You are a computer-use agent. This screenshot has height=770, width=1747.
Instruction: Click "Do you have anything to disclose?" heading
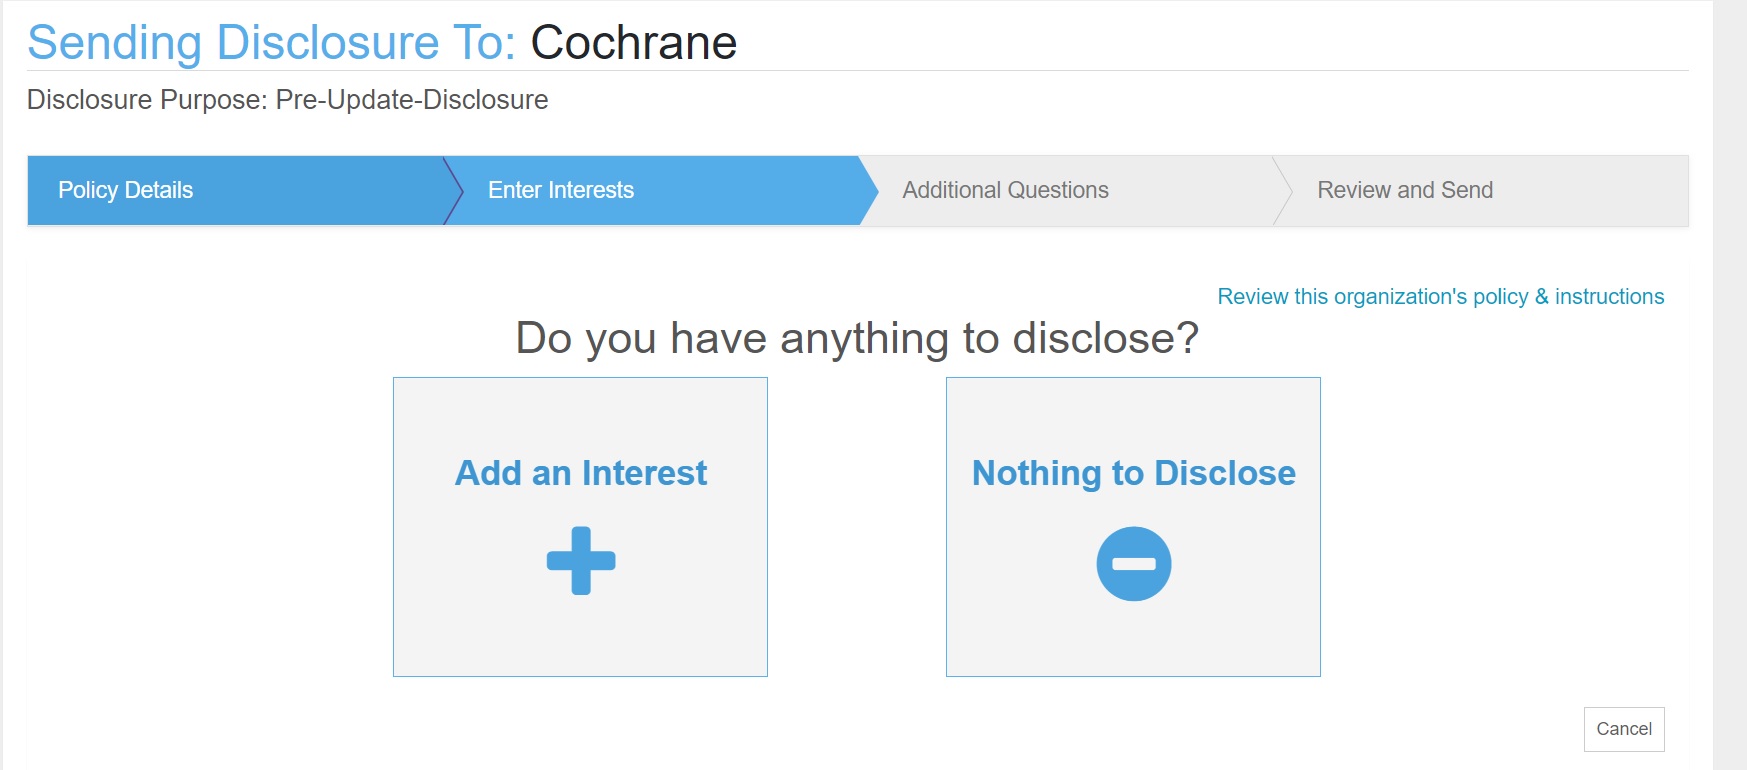(857, 338)
